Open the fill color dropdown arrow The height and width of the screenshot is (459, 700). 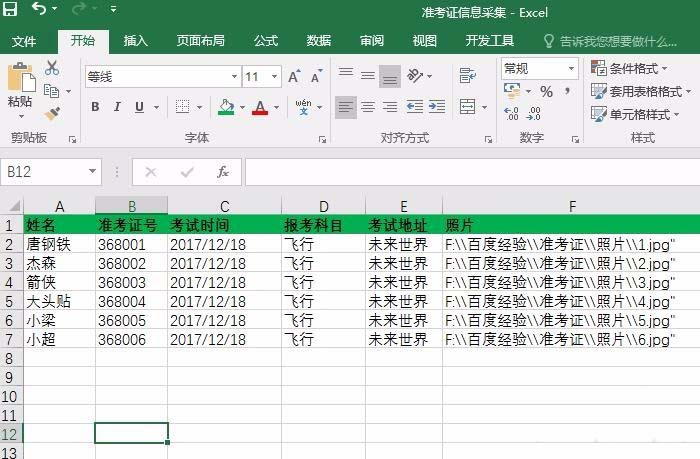242,107
